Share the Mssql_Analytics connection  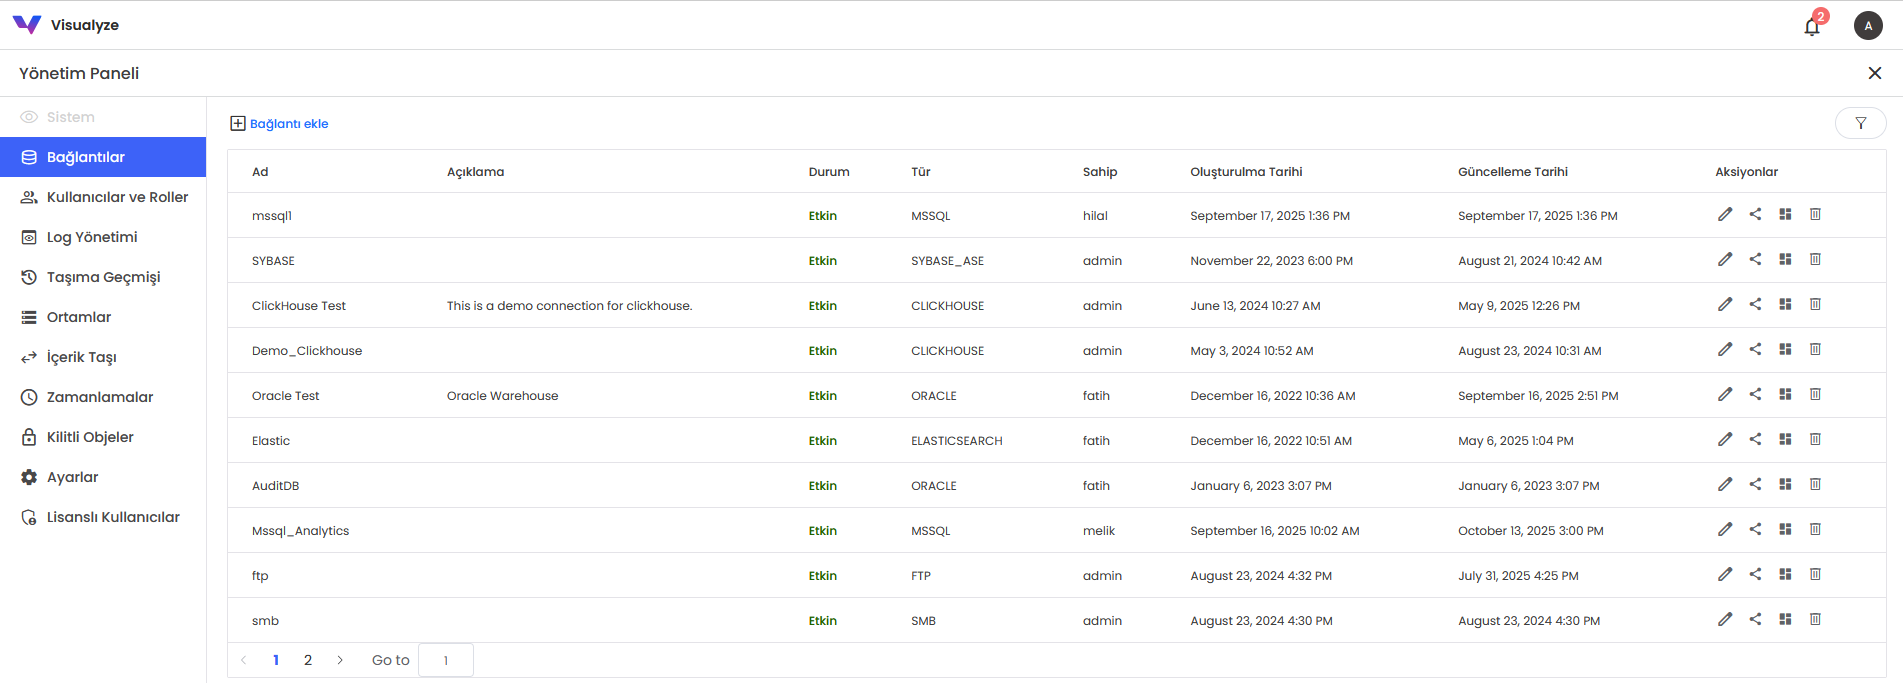pyautogui.click(x=1755, y=529)
